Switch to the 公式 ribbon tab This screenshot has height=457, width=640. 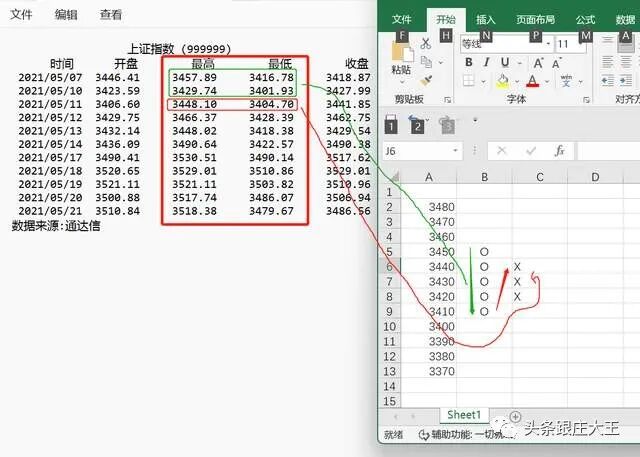click(585, 19)
